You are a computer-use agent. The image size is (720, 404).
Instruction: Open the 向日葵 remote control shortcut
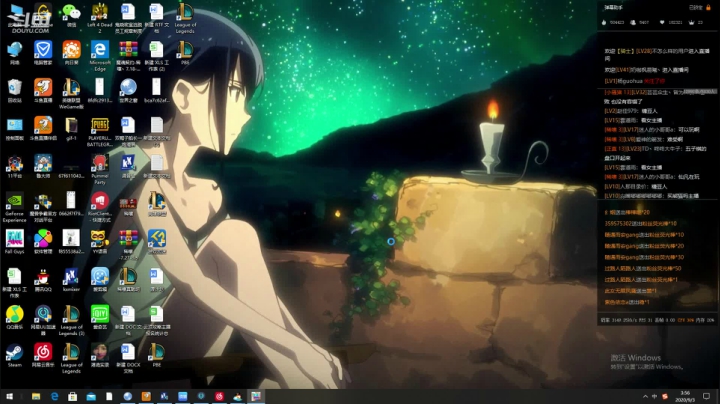click(x=71, y=53)
